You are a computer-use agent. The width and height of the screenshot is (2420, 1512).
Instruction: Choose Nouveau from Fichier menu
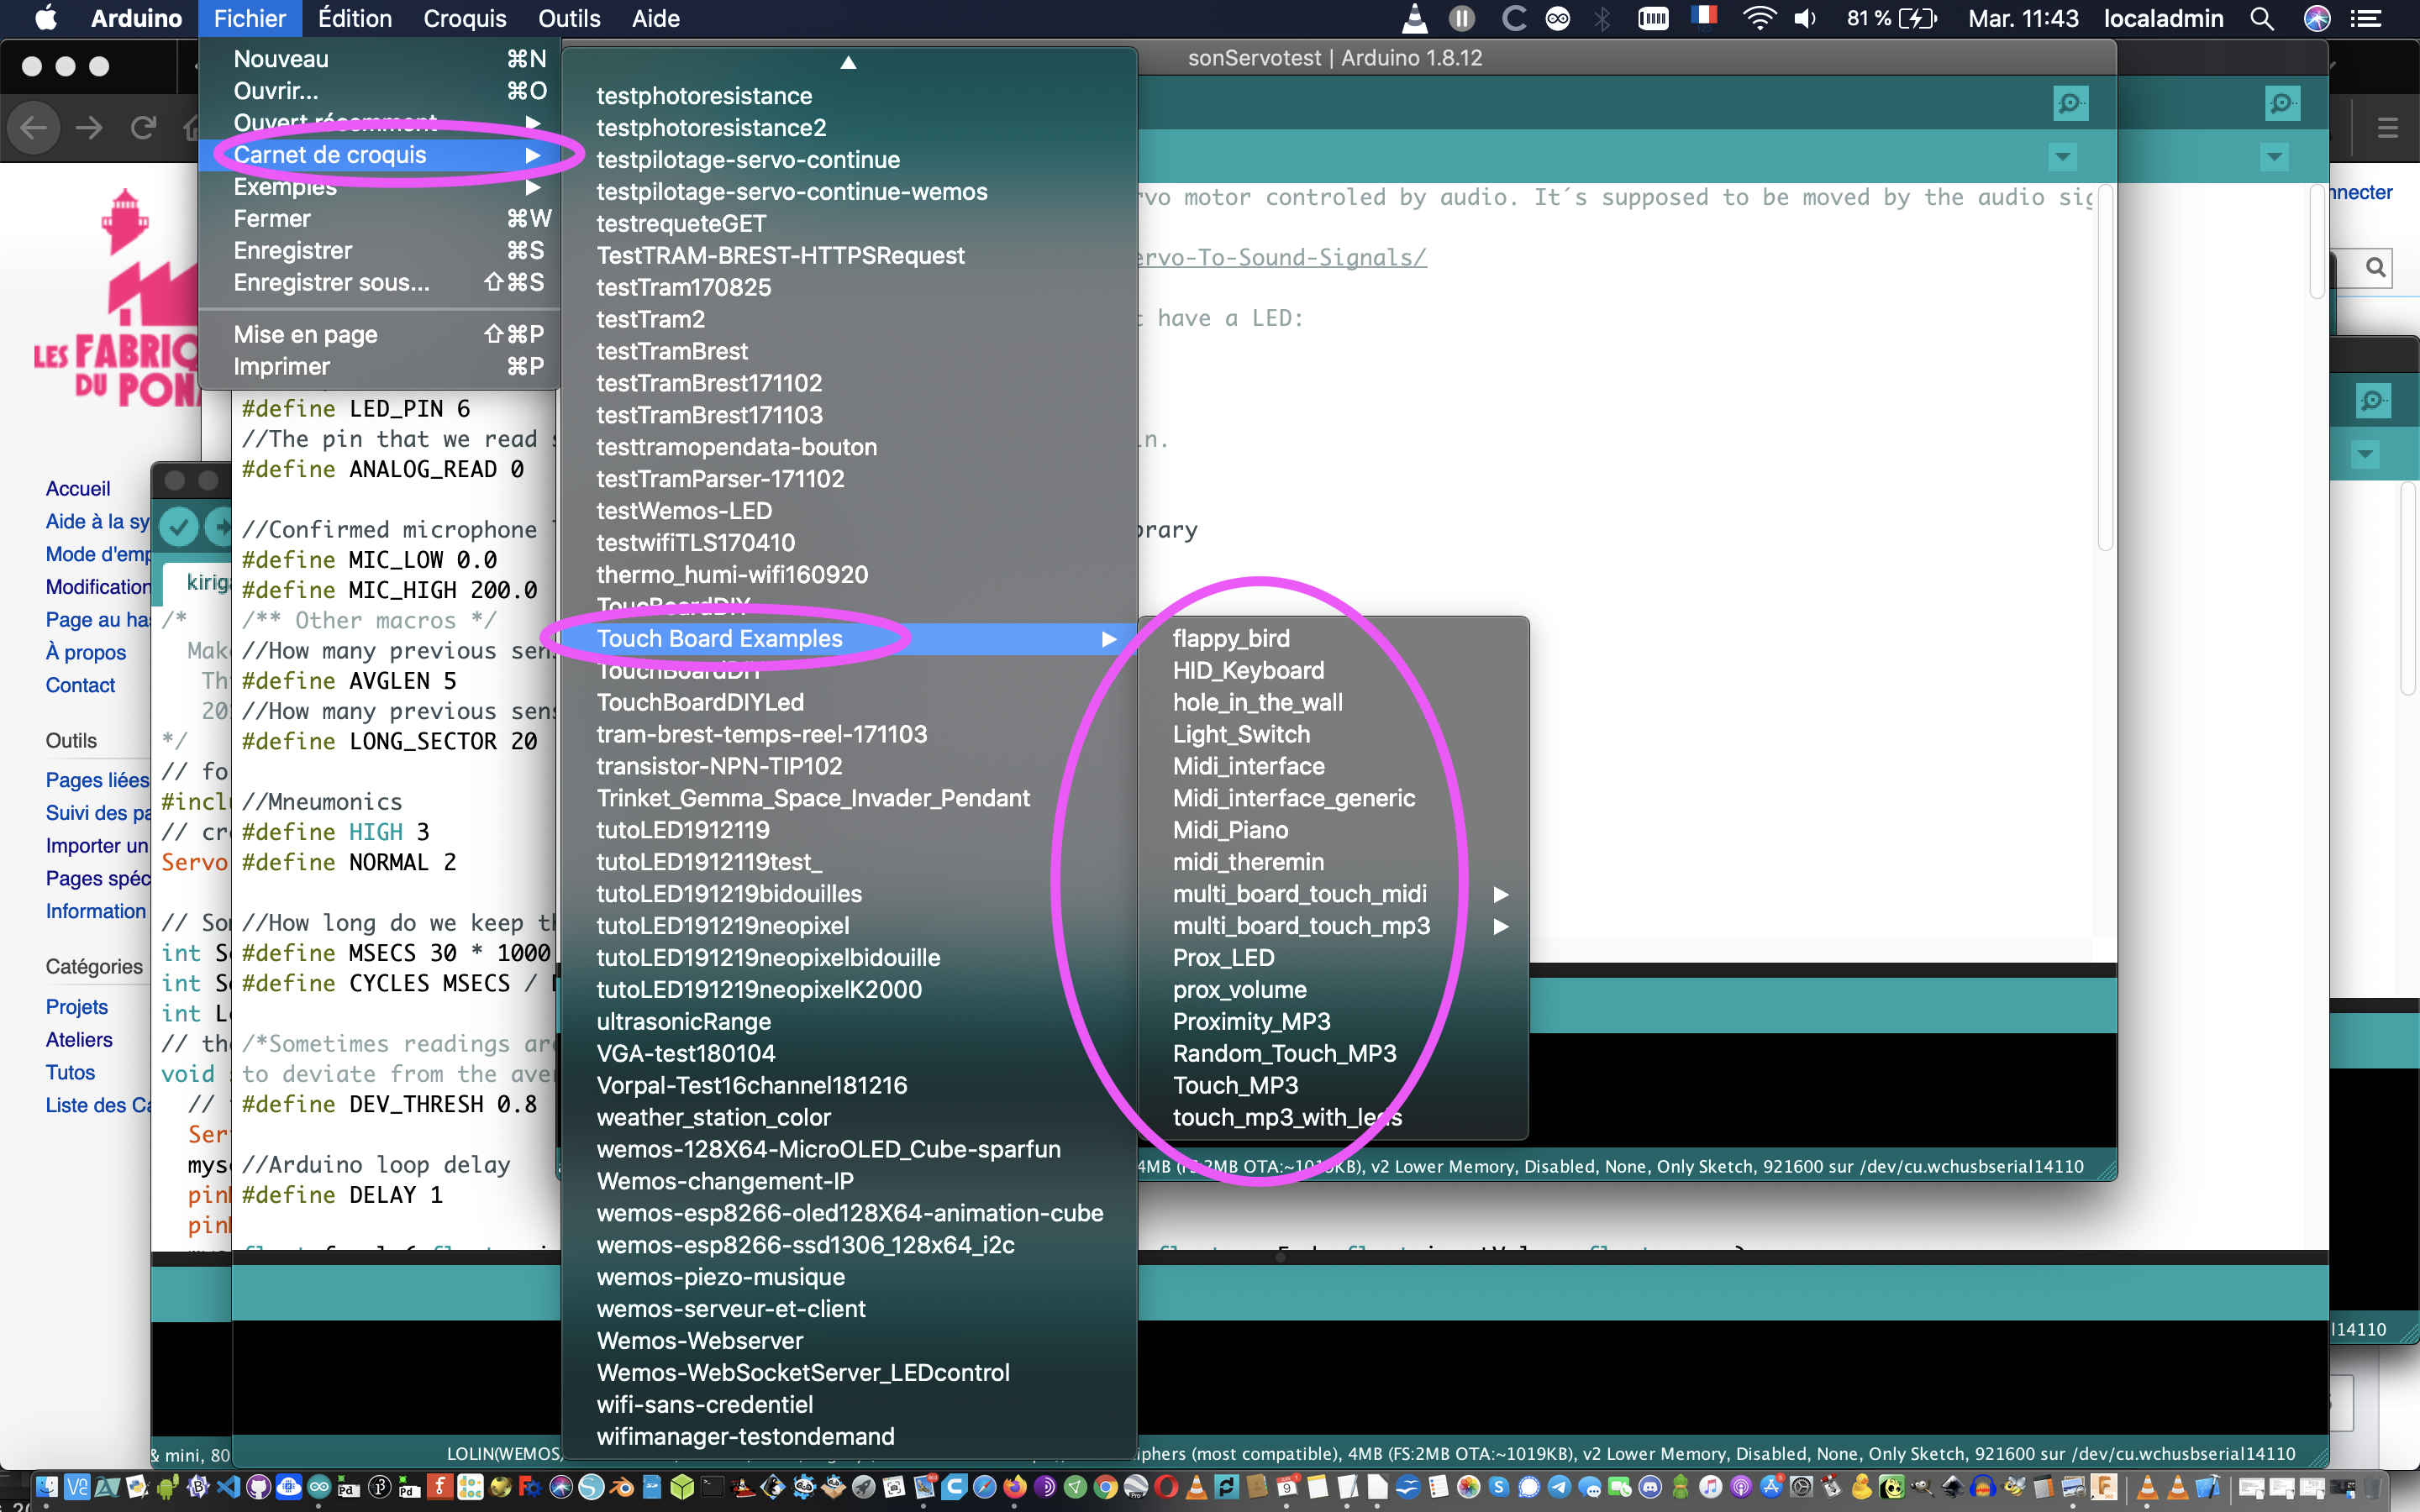point(380,59)
